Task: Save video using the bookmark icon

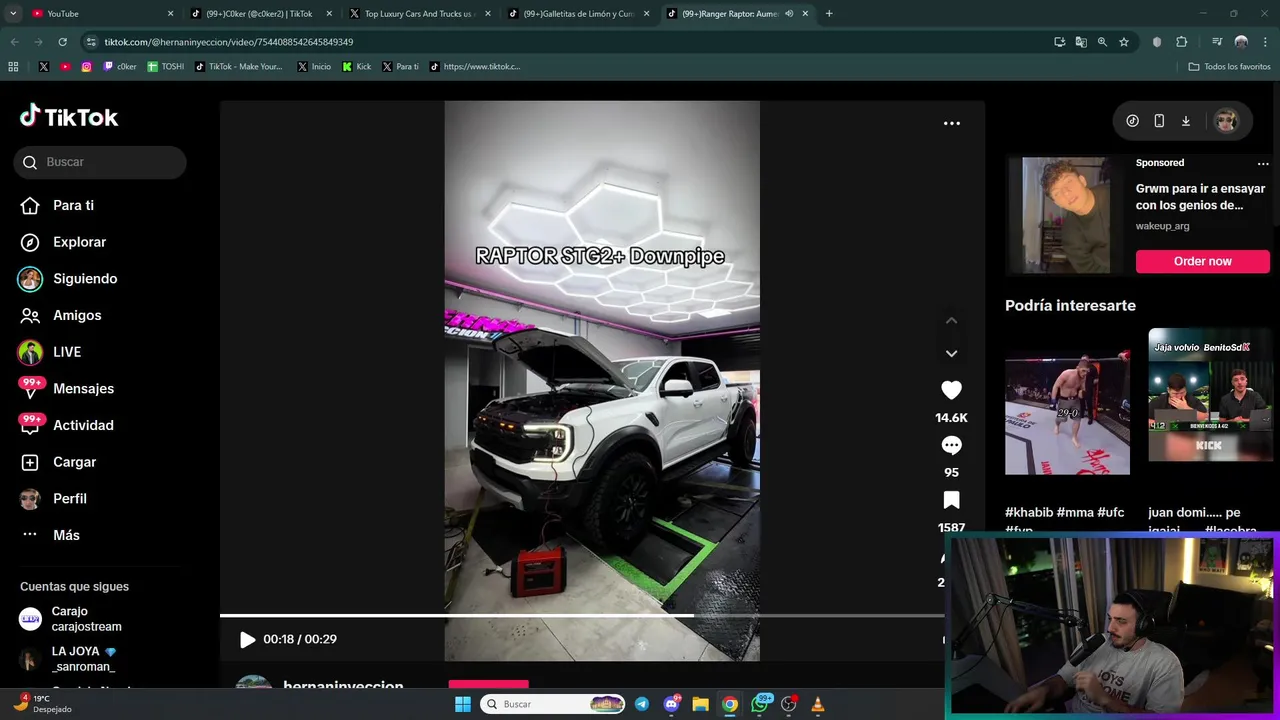Action: pos(951,500)
